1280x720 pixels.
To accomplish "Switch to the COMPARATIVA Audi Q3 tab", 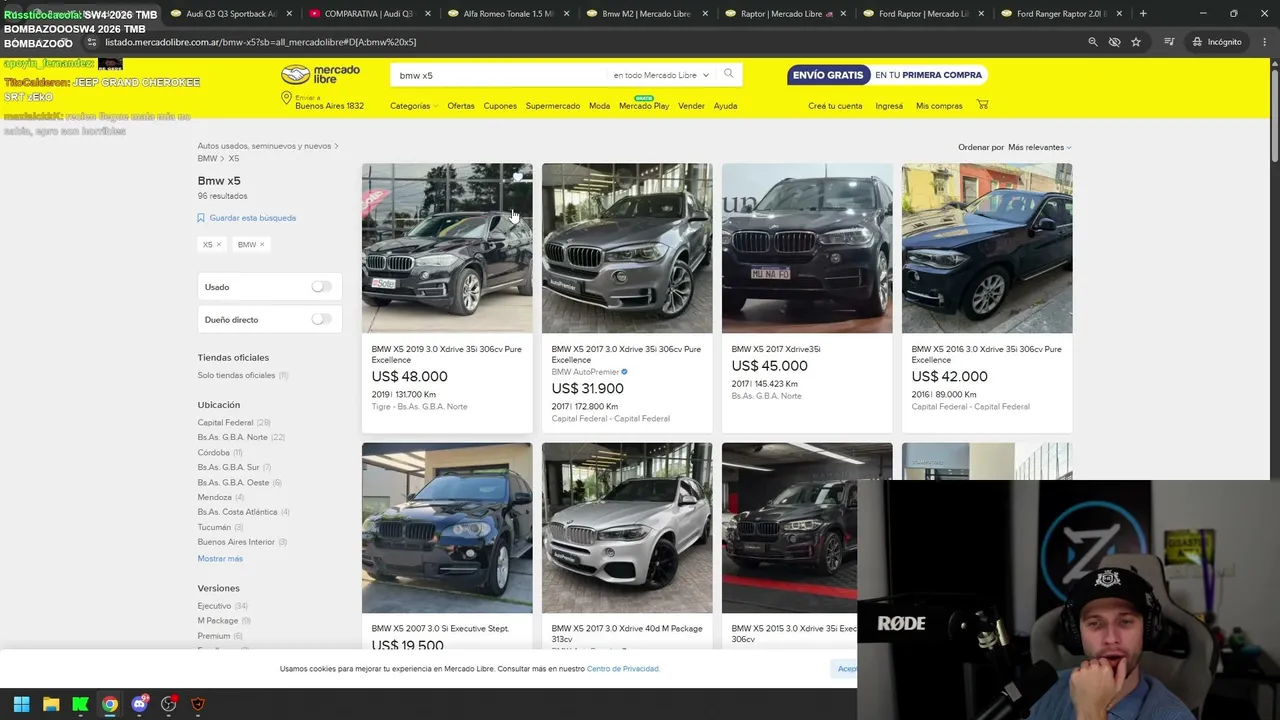I will (367, 14).
